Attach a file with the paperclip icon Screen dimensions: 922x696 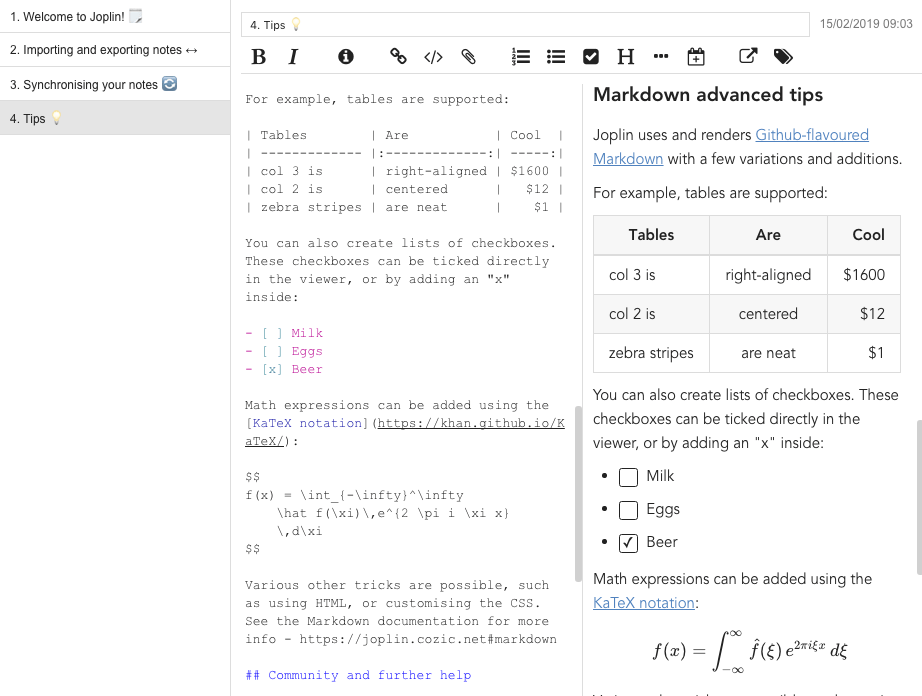(x=468, y=57)
